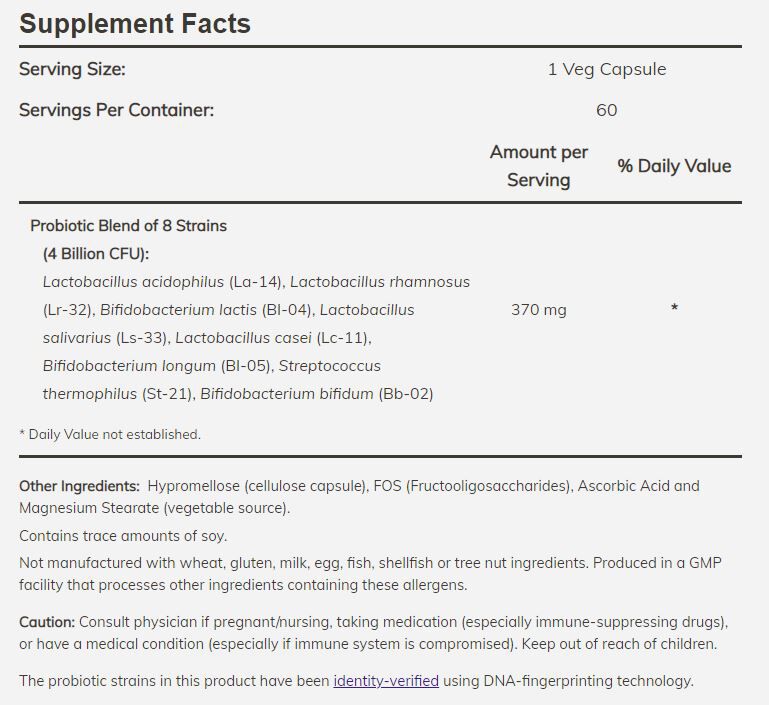Click the Bifidobacterium bifidum (Bb-02) strain name

316,394
